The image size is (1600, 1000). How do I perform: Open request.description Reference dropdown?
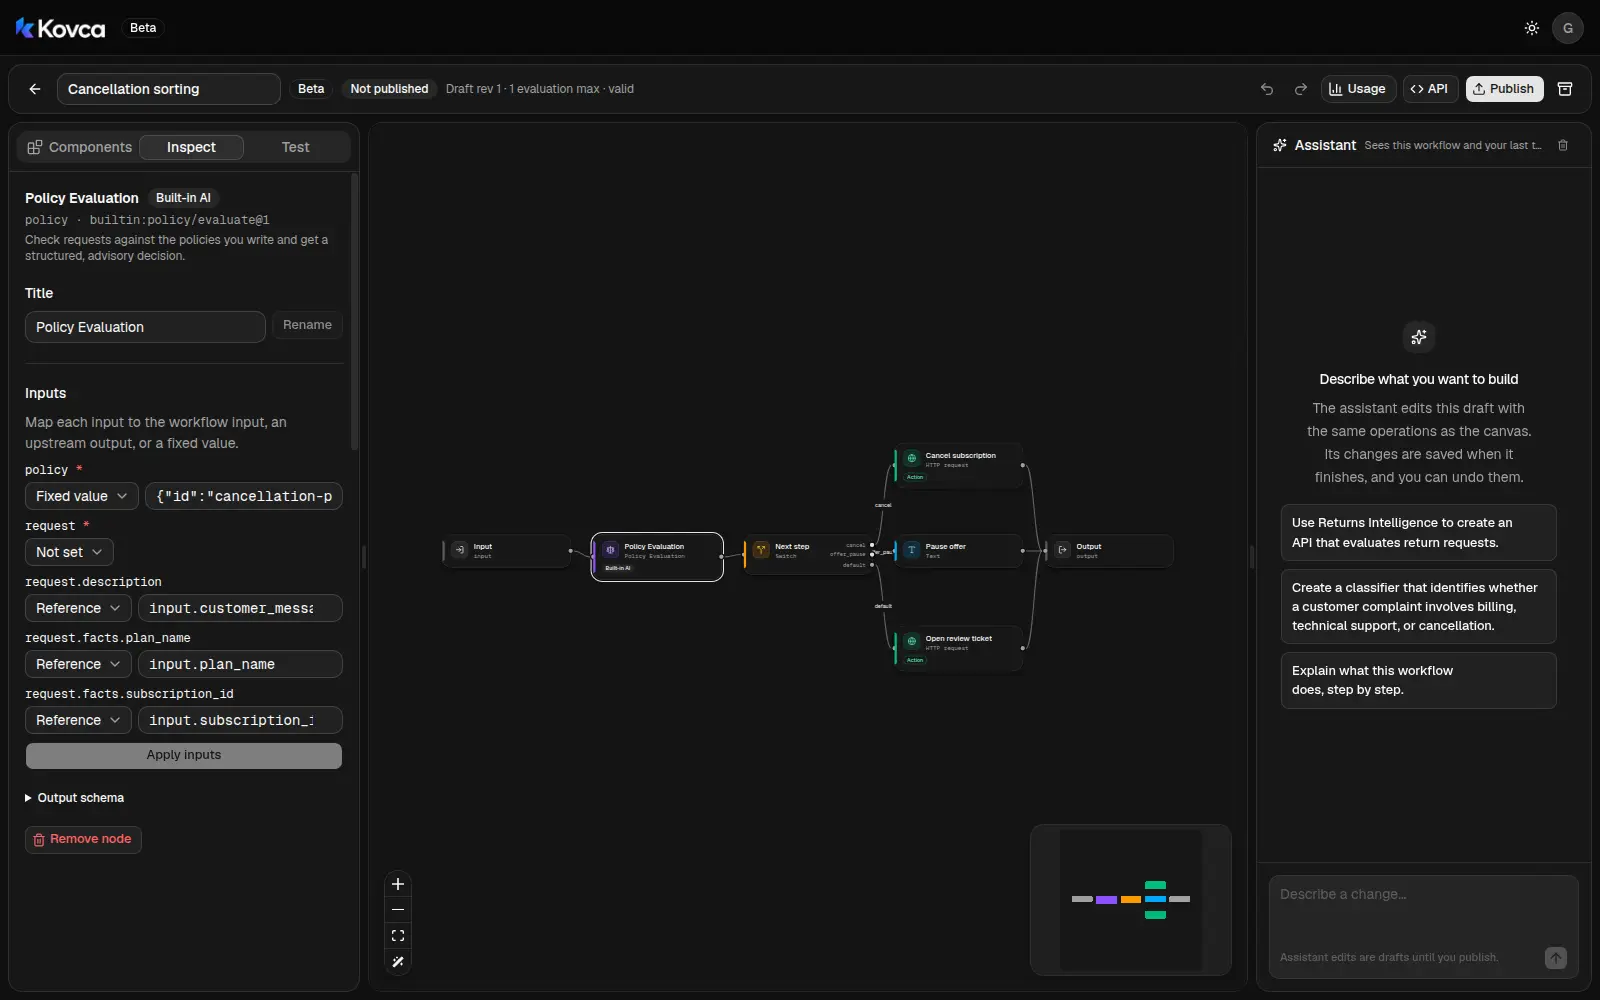pyautogui.click(x=78, y=608)
